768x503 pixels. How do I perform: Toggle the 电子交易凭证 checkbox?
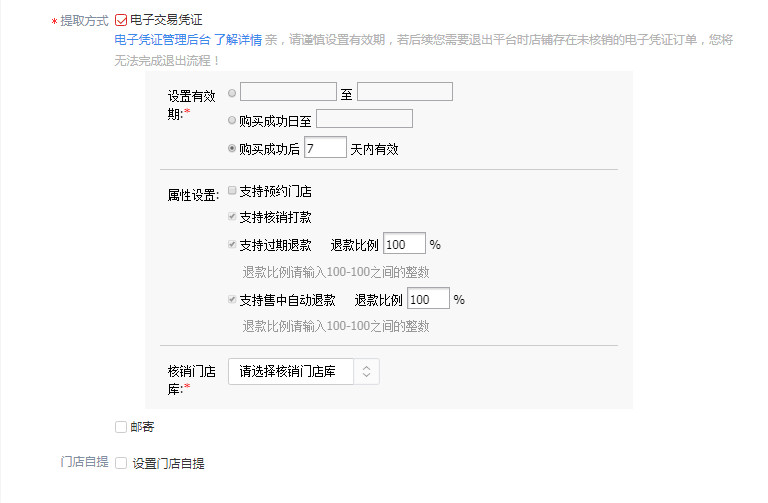pyautogui.click(x=121, y=19)
